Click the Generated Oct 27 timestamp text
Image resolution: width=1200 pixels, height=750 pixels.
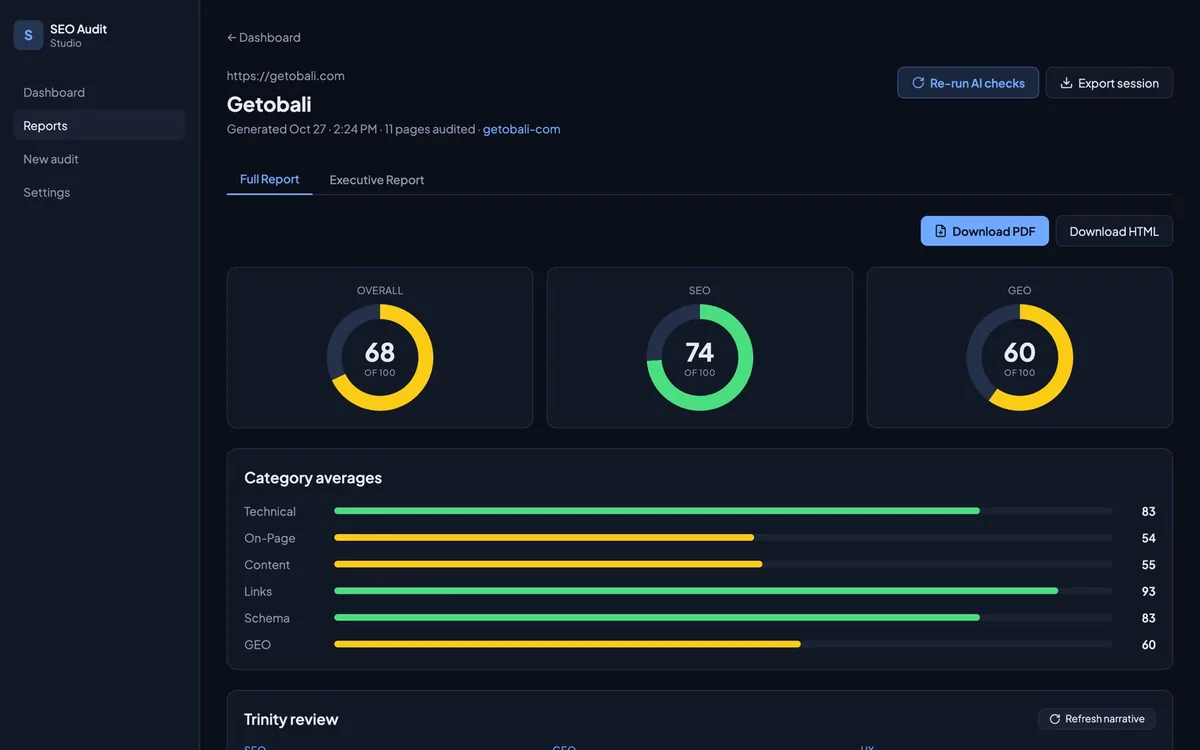click(x=302, y=129)
